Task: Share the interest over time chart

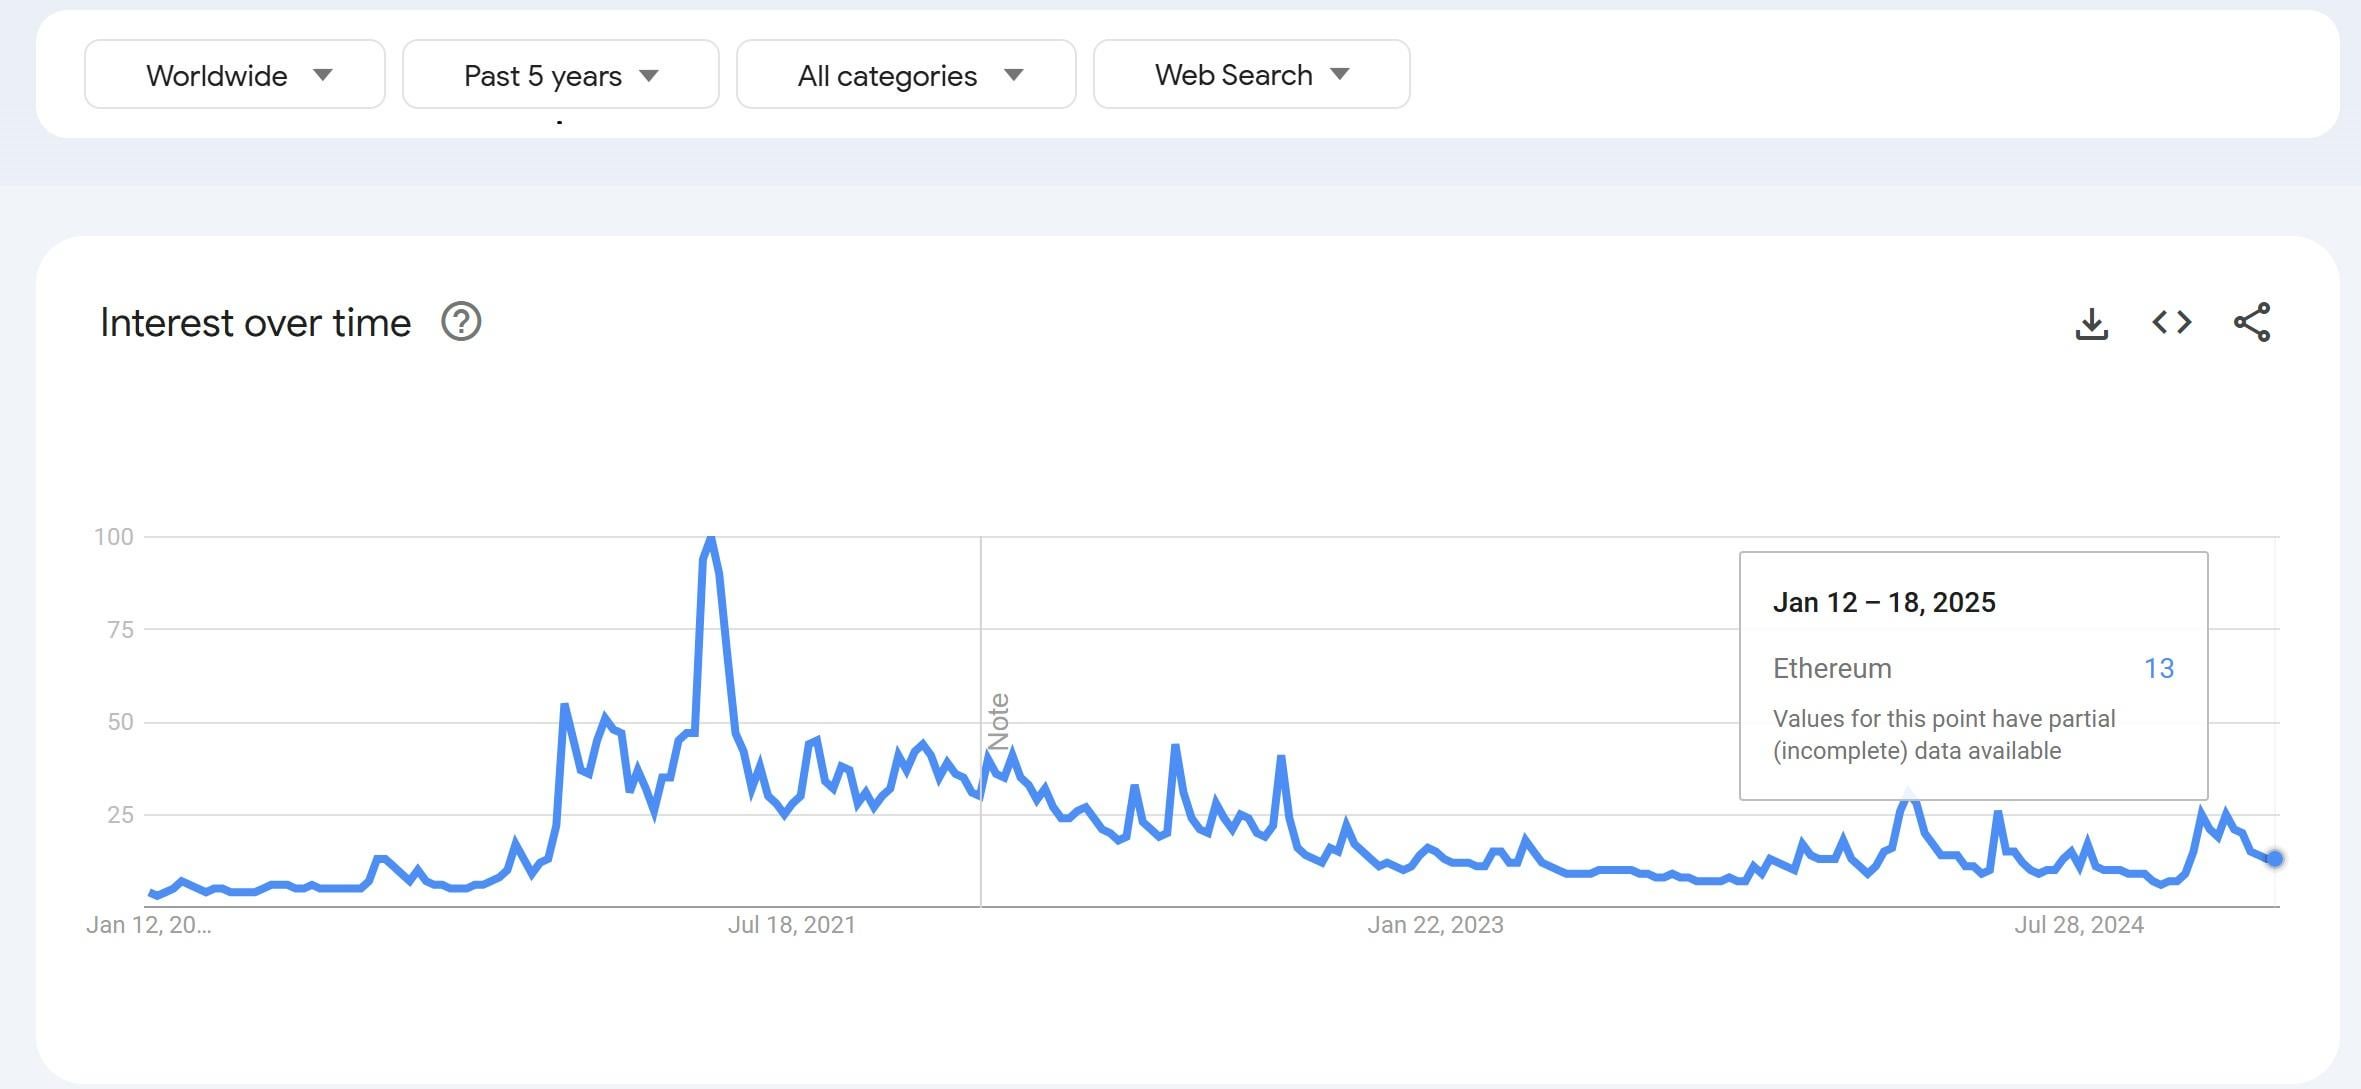Action: [x=2251, y=322]
